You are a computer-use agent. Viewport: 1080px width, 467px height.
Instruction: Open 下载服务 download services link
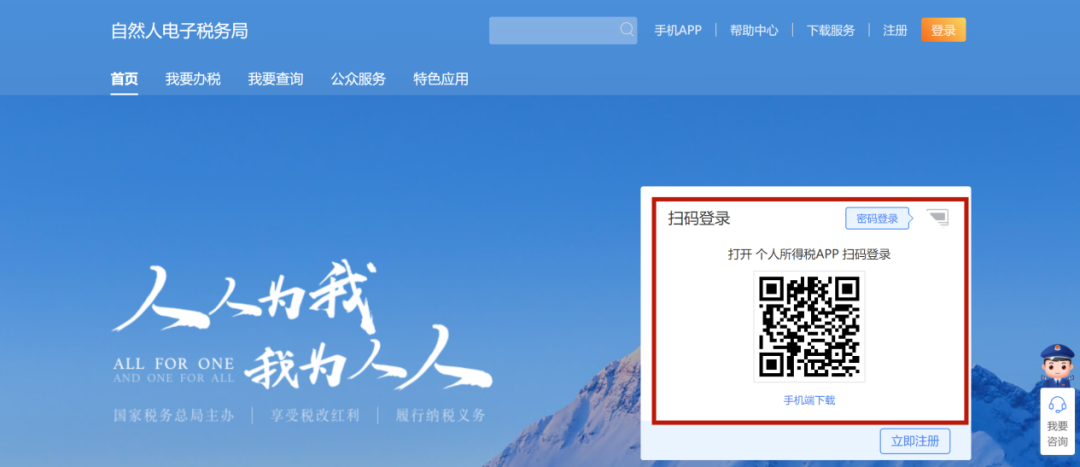coord(831,30)
